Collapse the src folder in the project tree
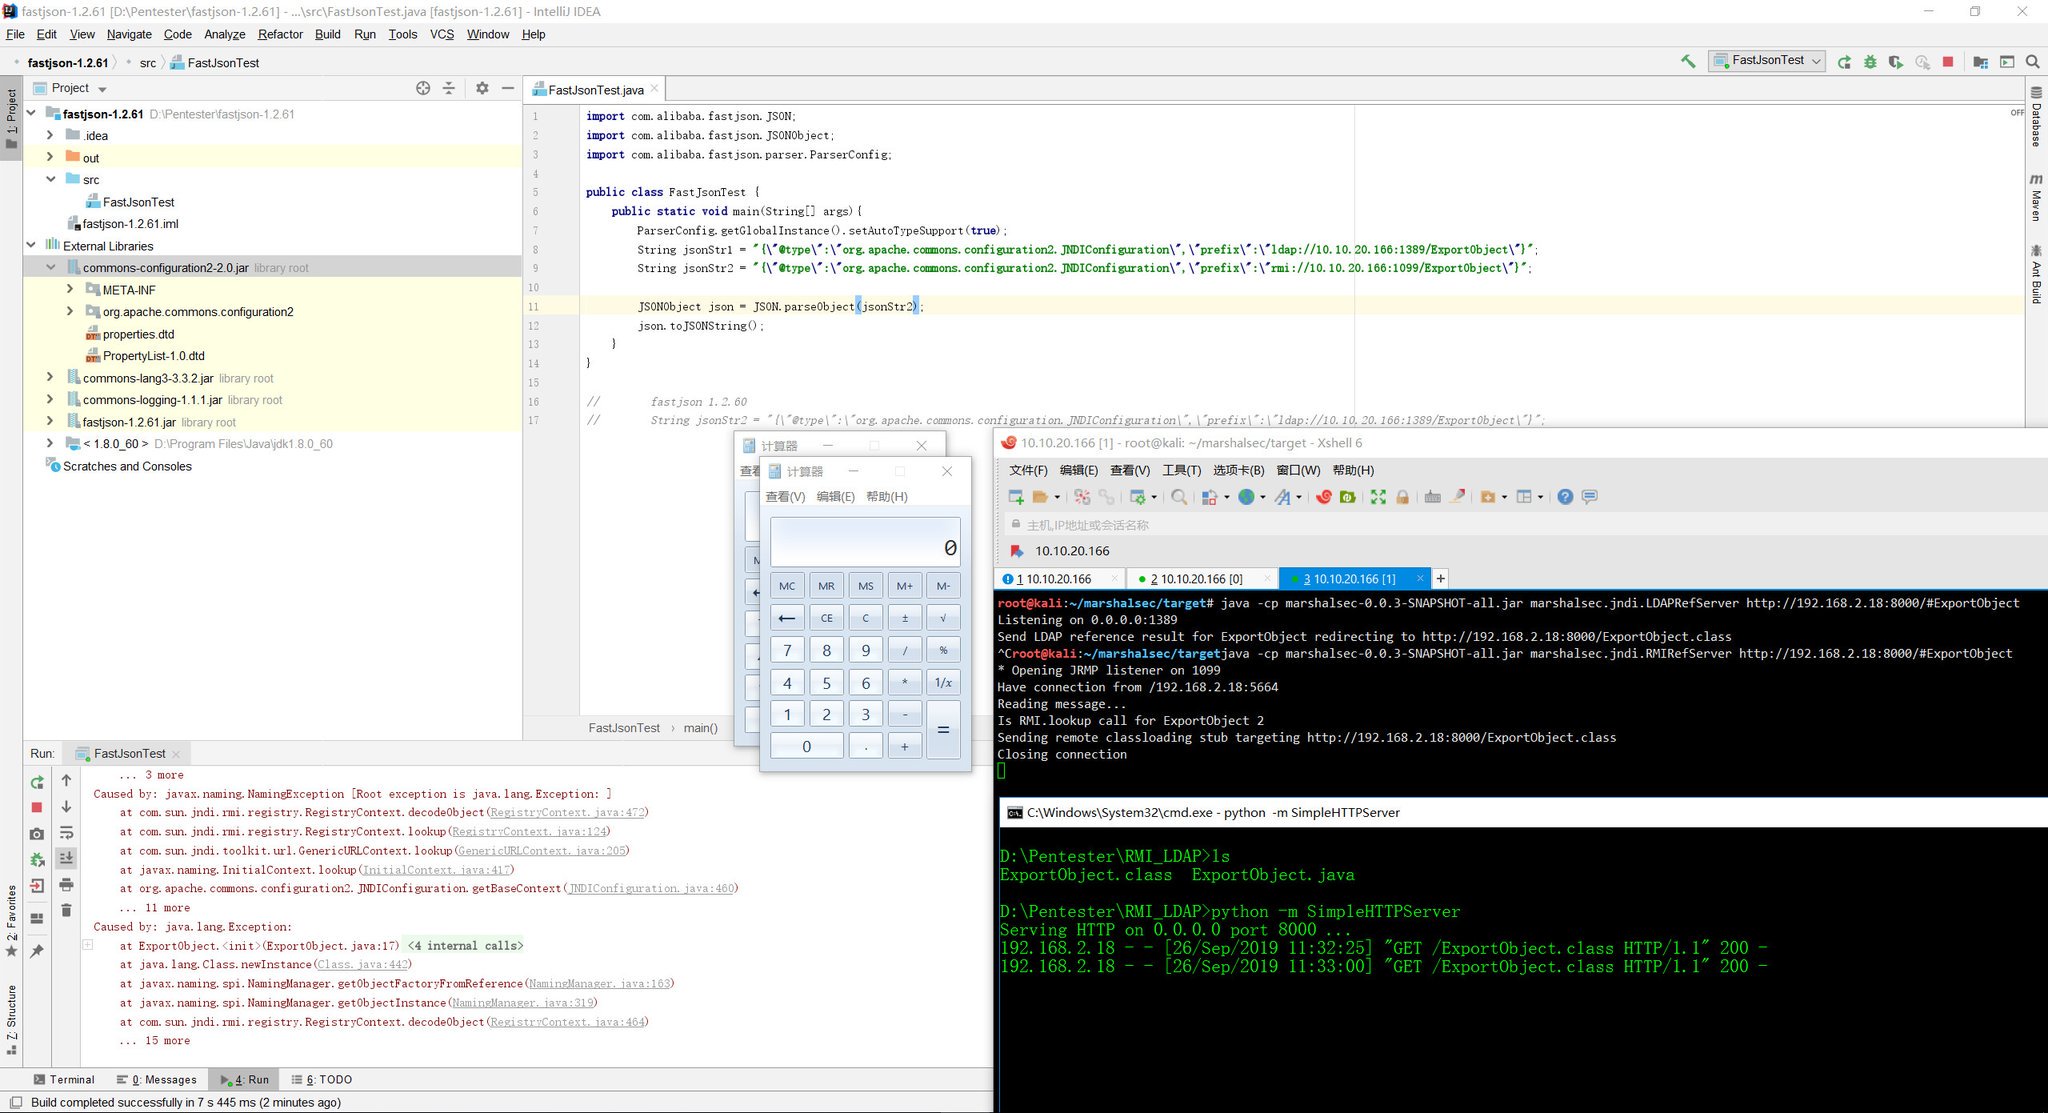The width and height of the screenshot is (2048, 1113). pyautogui.click(x=51, y=179)
